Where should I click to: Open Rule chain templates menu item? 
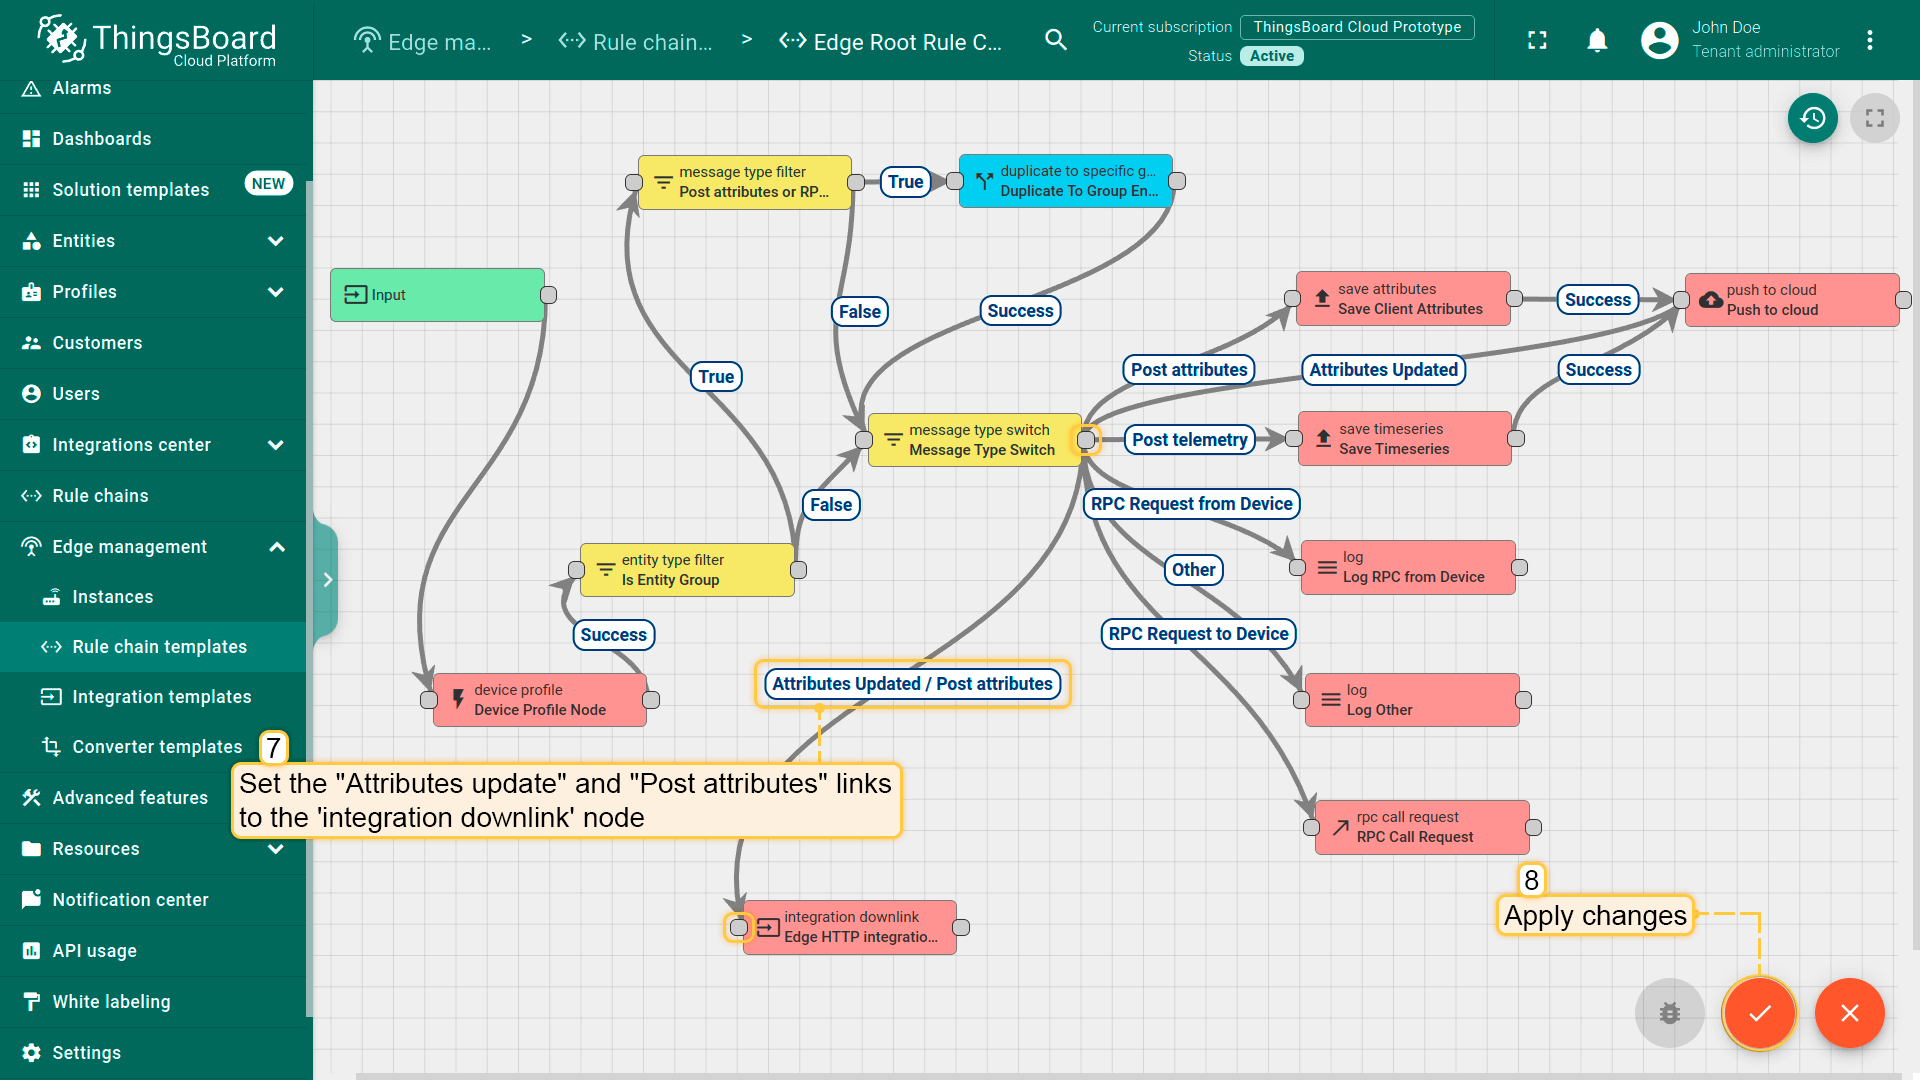pos(159,647)
